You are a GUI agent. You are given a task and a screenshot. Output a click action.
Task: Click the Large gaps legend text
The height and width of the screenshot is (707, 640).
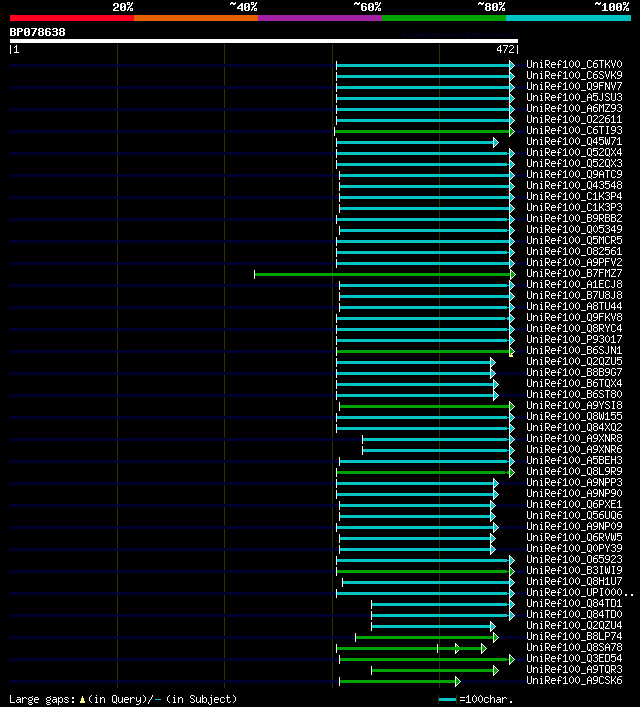point(123,699)
